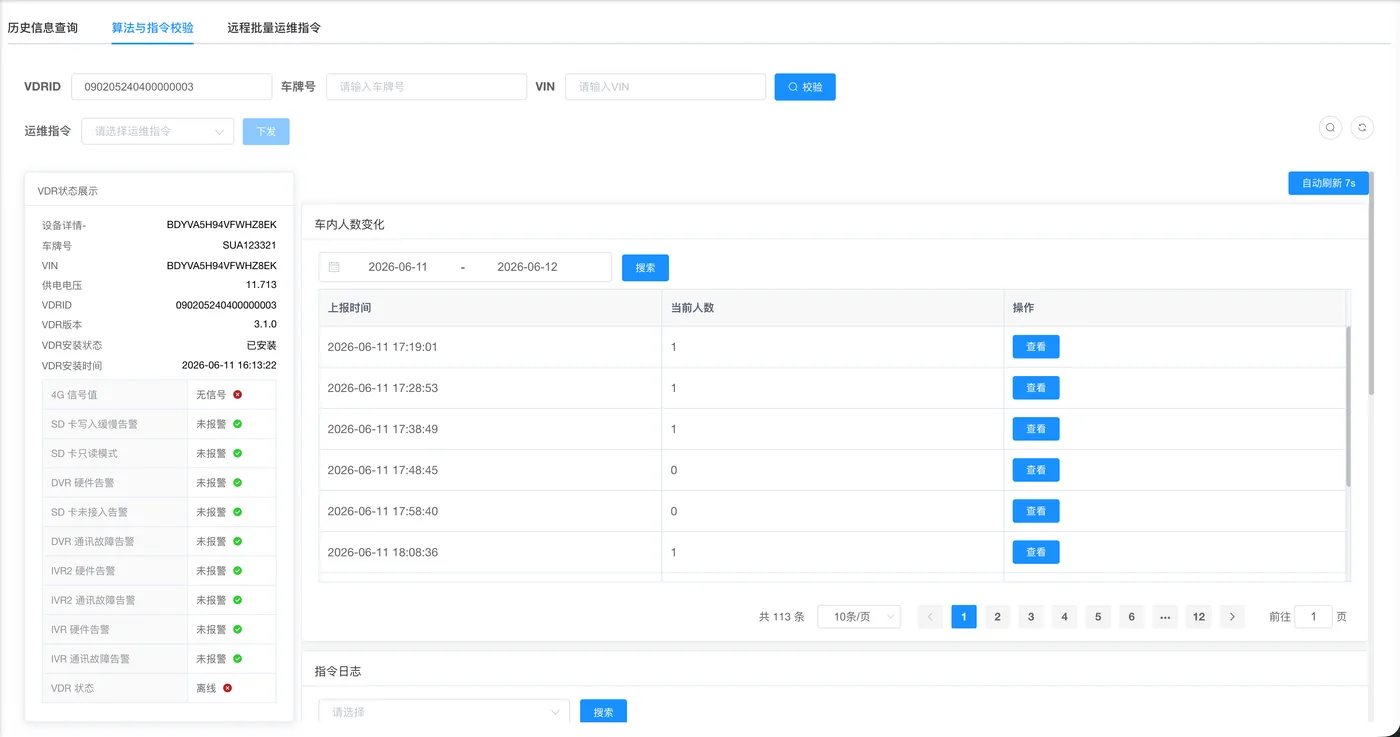Go to page 5
This screenshot has height=737, width=1400.
pyautogui.click(x=1098, y=617)
